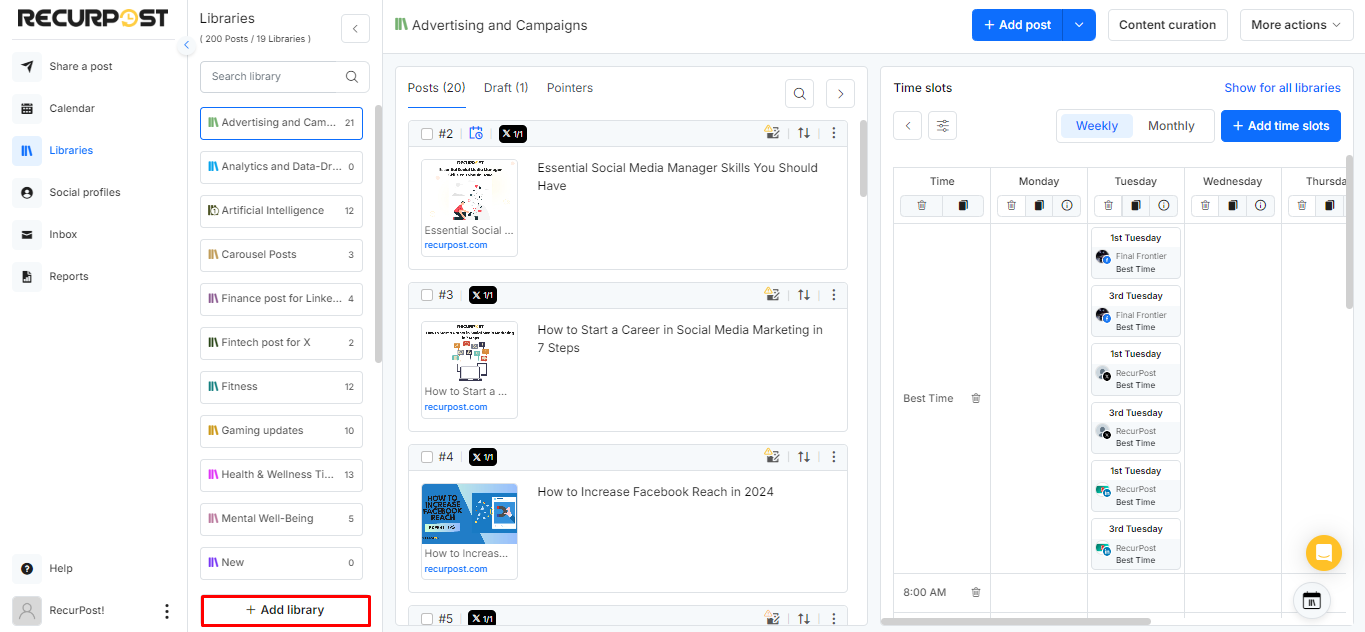
Task: Click the Search library input field
Action: [285, 77]
